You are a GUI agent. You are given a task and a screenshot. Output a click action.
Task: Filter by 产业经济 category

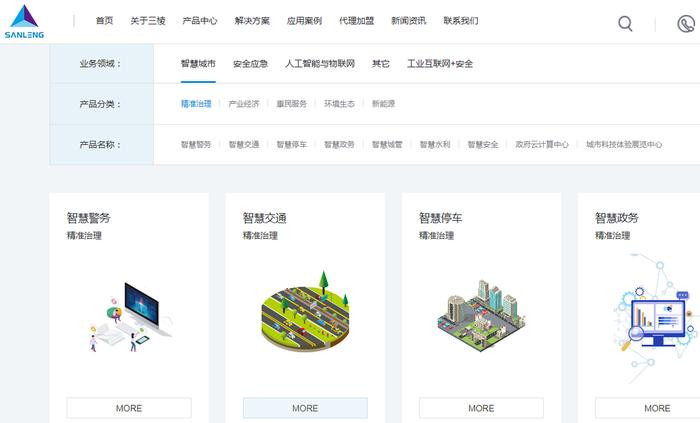tap(244, 104)
